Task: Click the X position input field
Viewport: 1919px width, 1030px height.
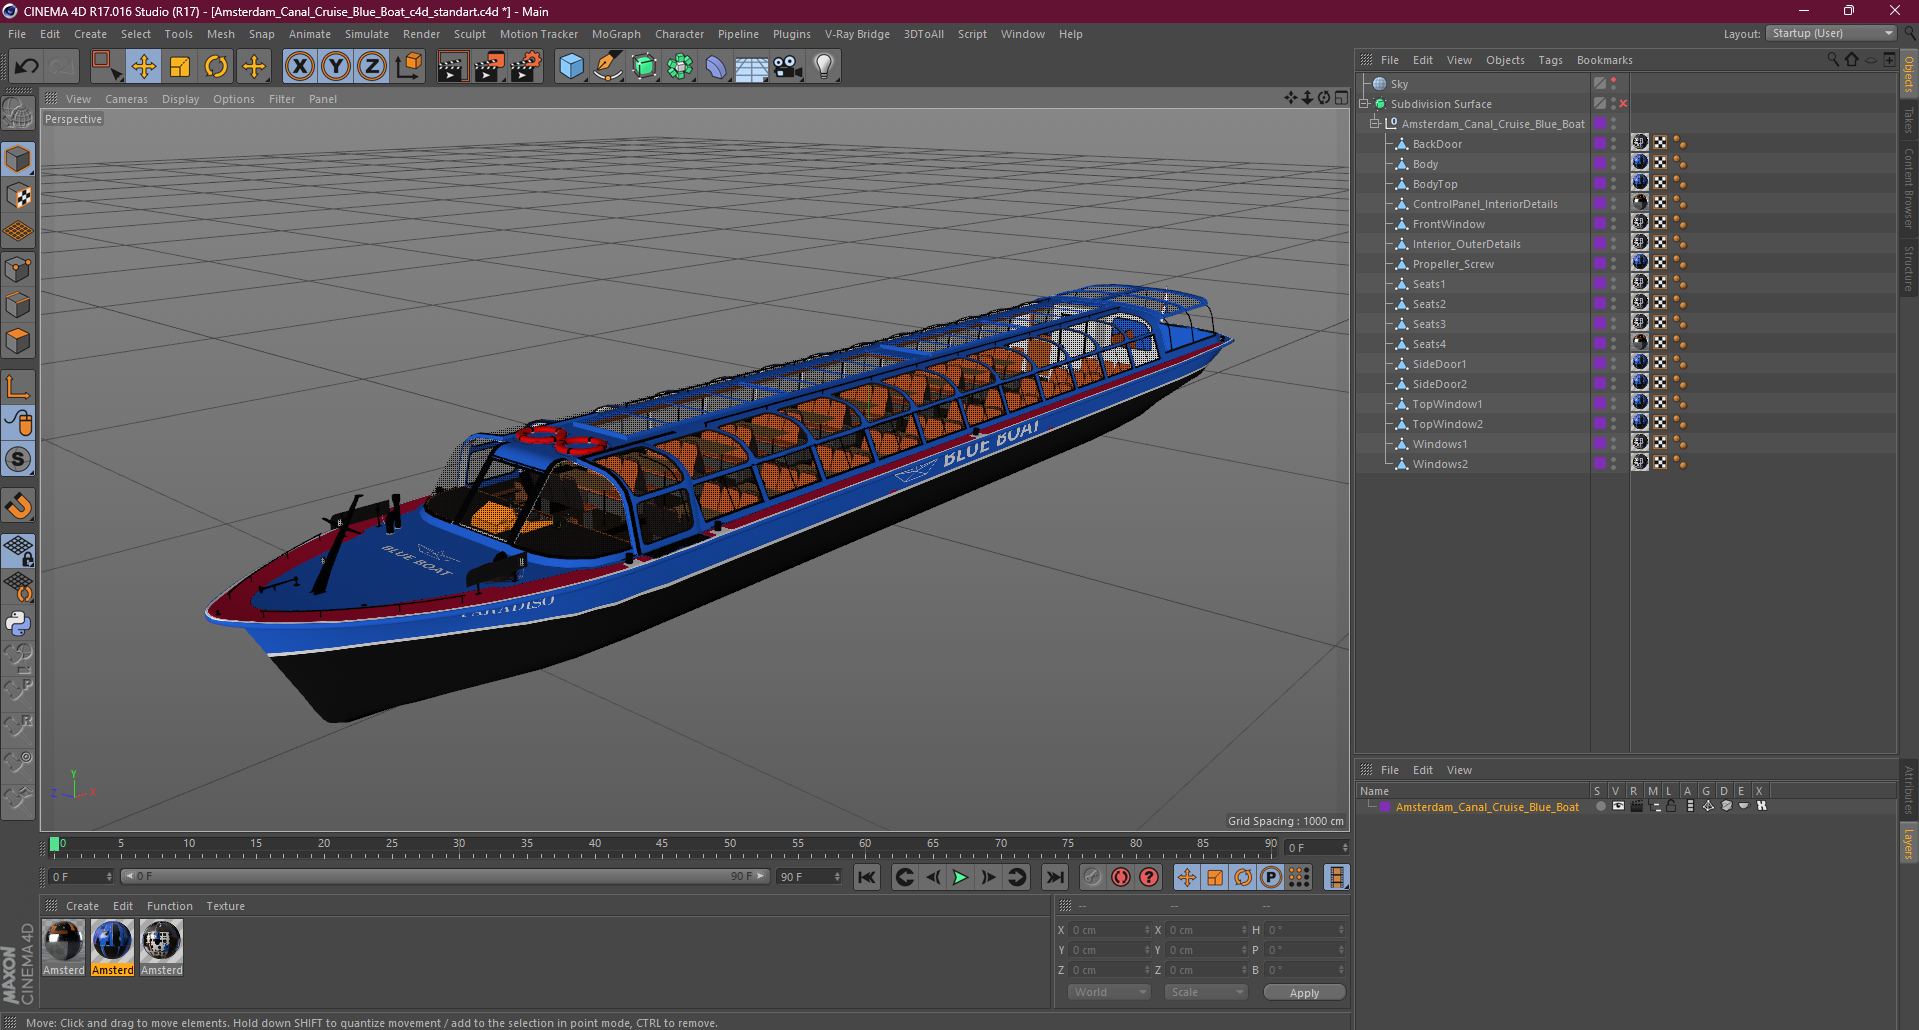Action: coord(1110,930)
